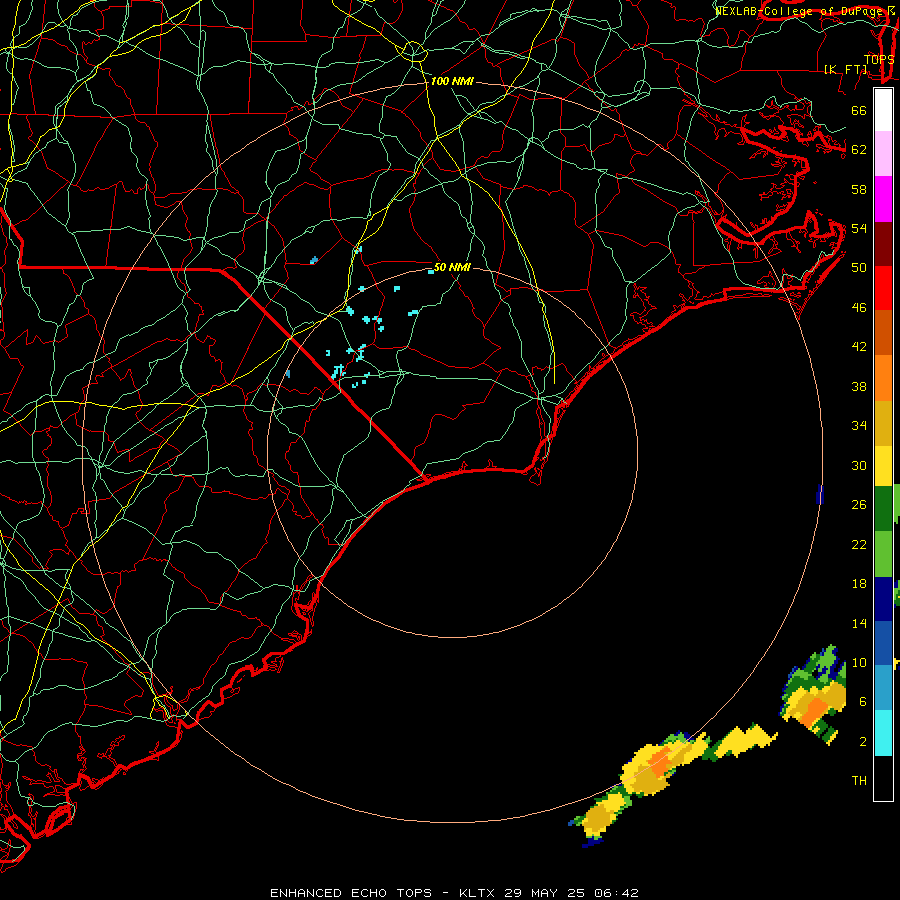Click the '34' legend value
Image resolution: width=900 pixels, height=900 pixels.
pyautogui.click(x=859, y=425)
